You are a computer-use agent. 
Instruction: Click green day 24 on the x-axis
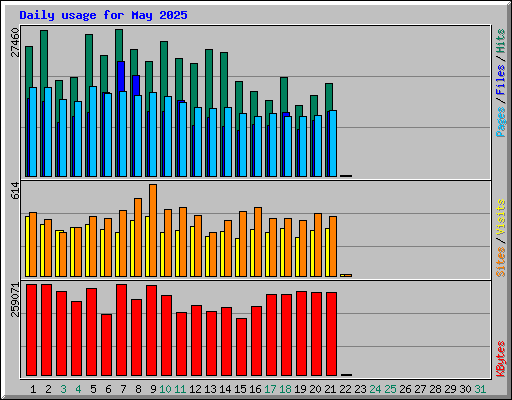[375, 389]
